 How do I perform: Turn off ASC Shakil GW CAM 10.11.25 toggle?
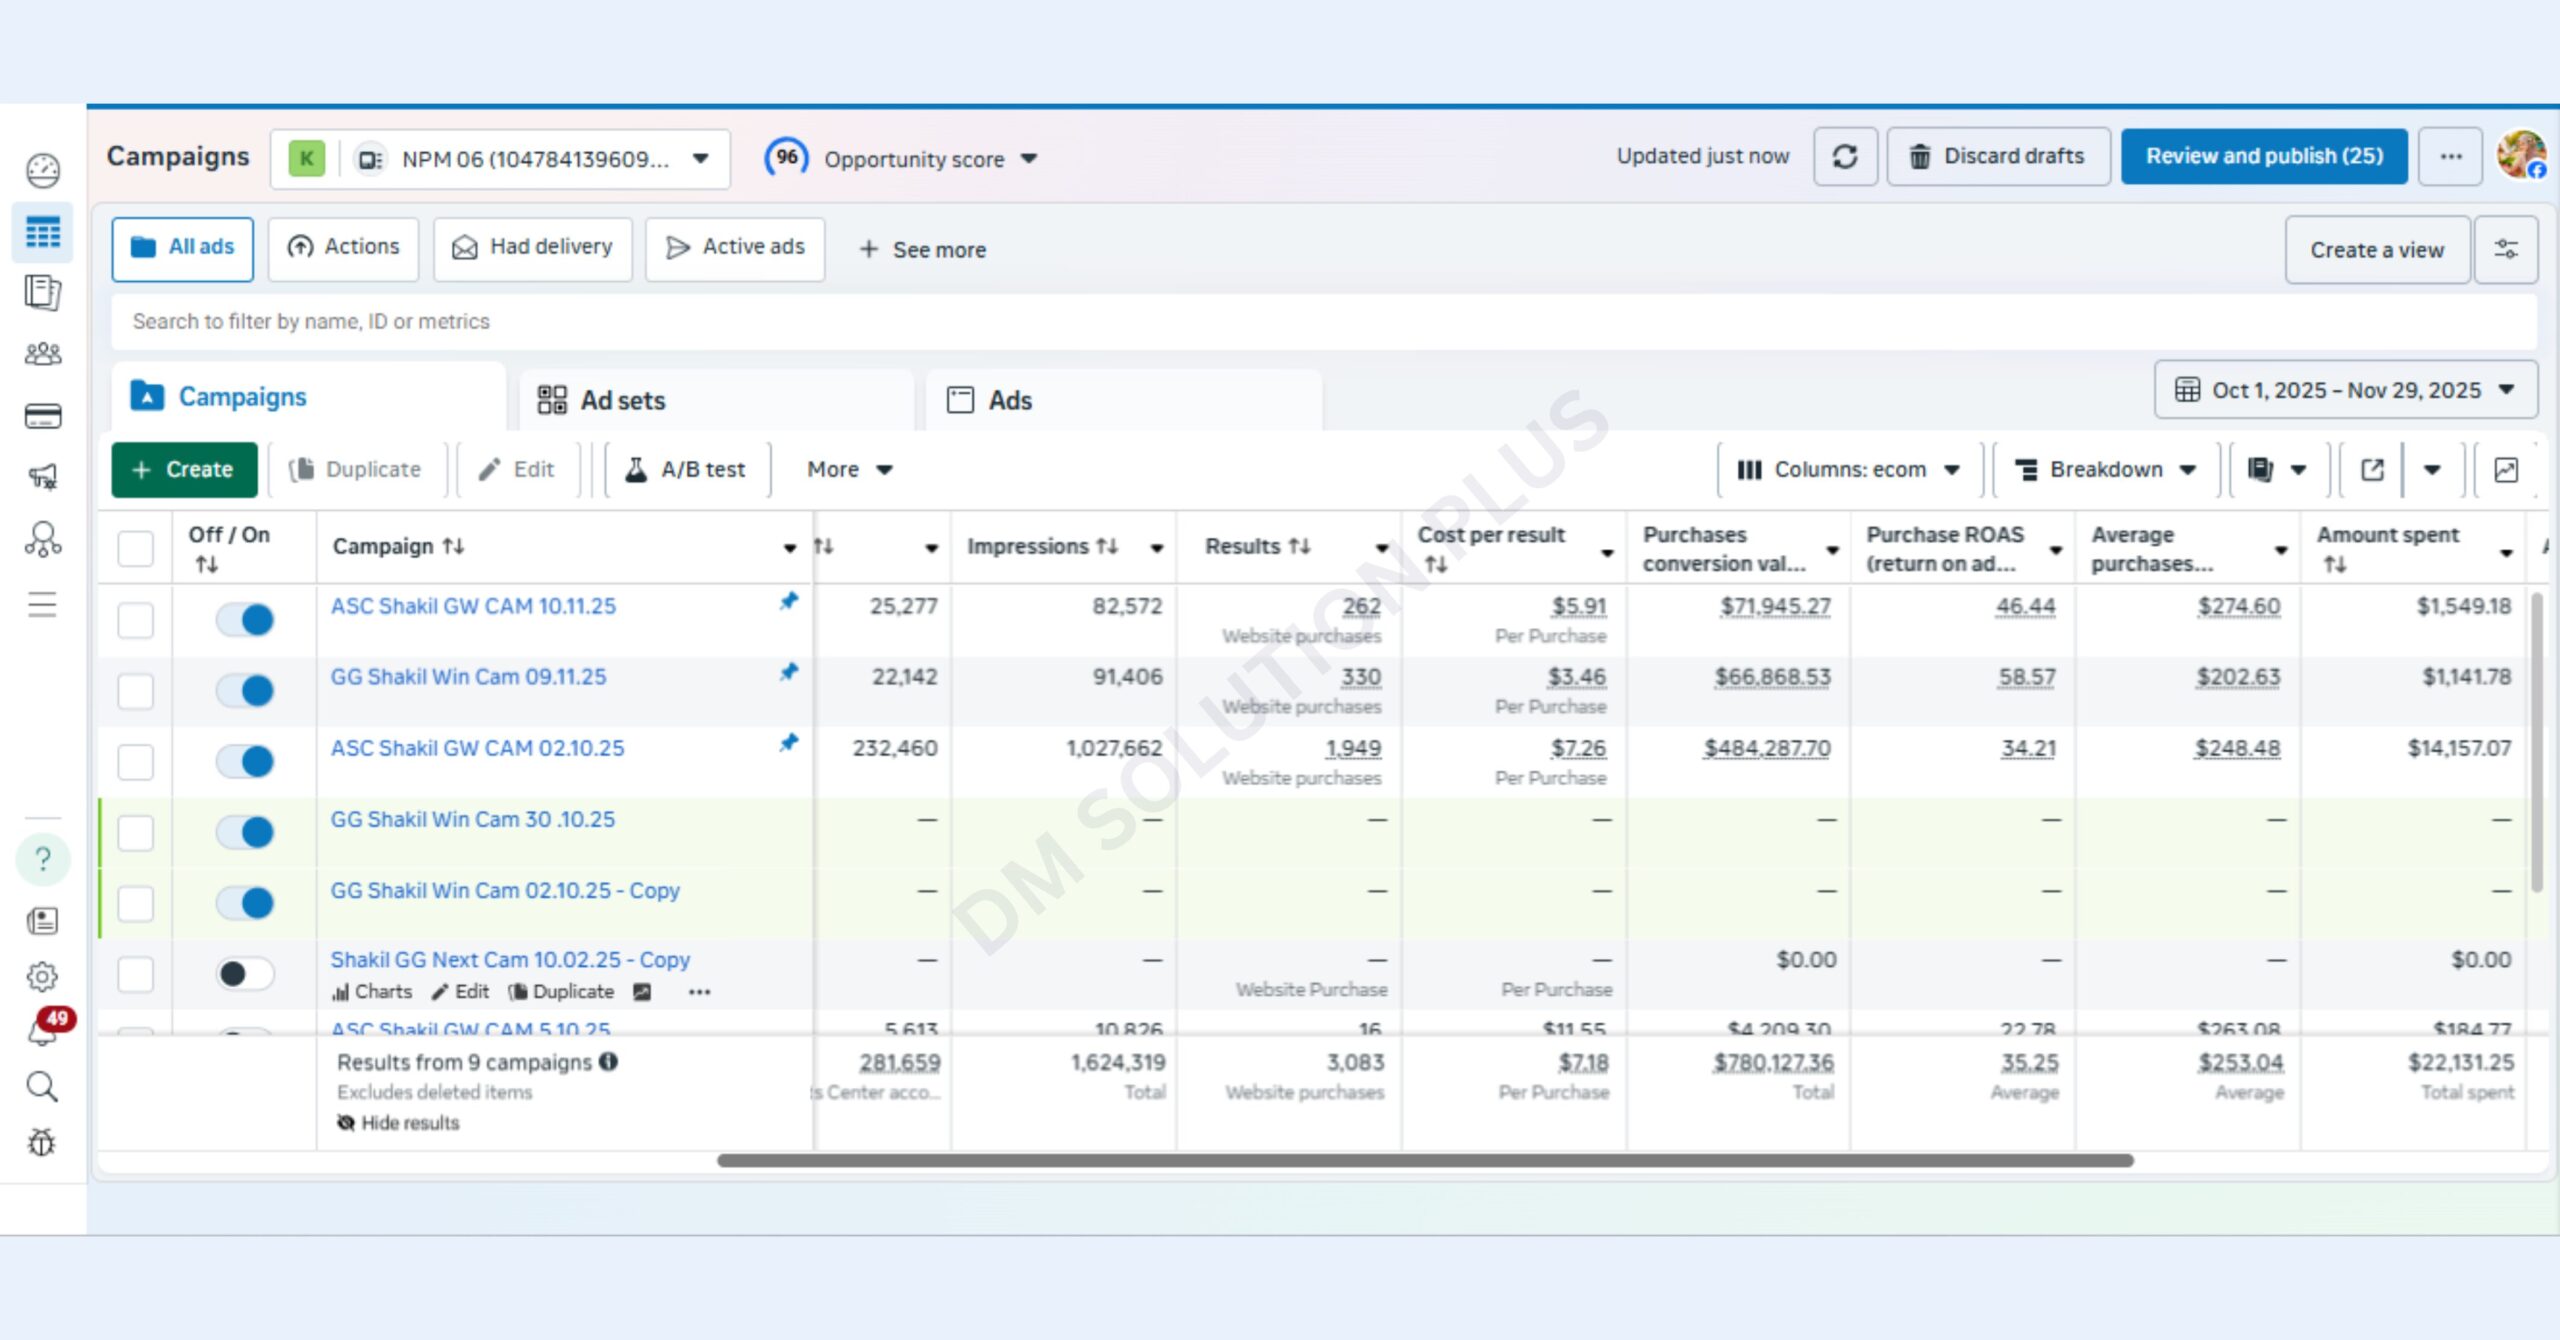click(x=245, y=620)
